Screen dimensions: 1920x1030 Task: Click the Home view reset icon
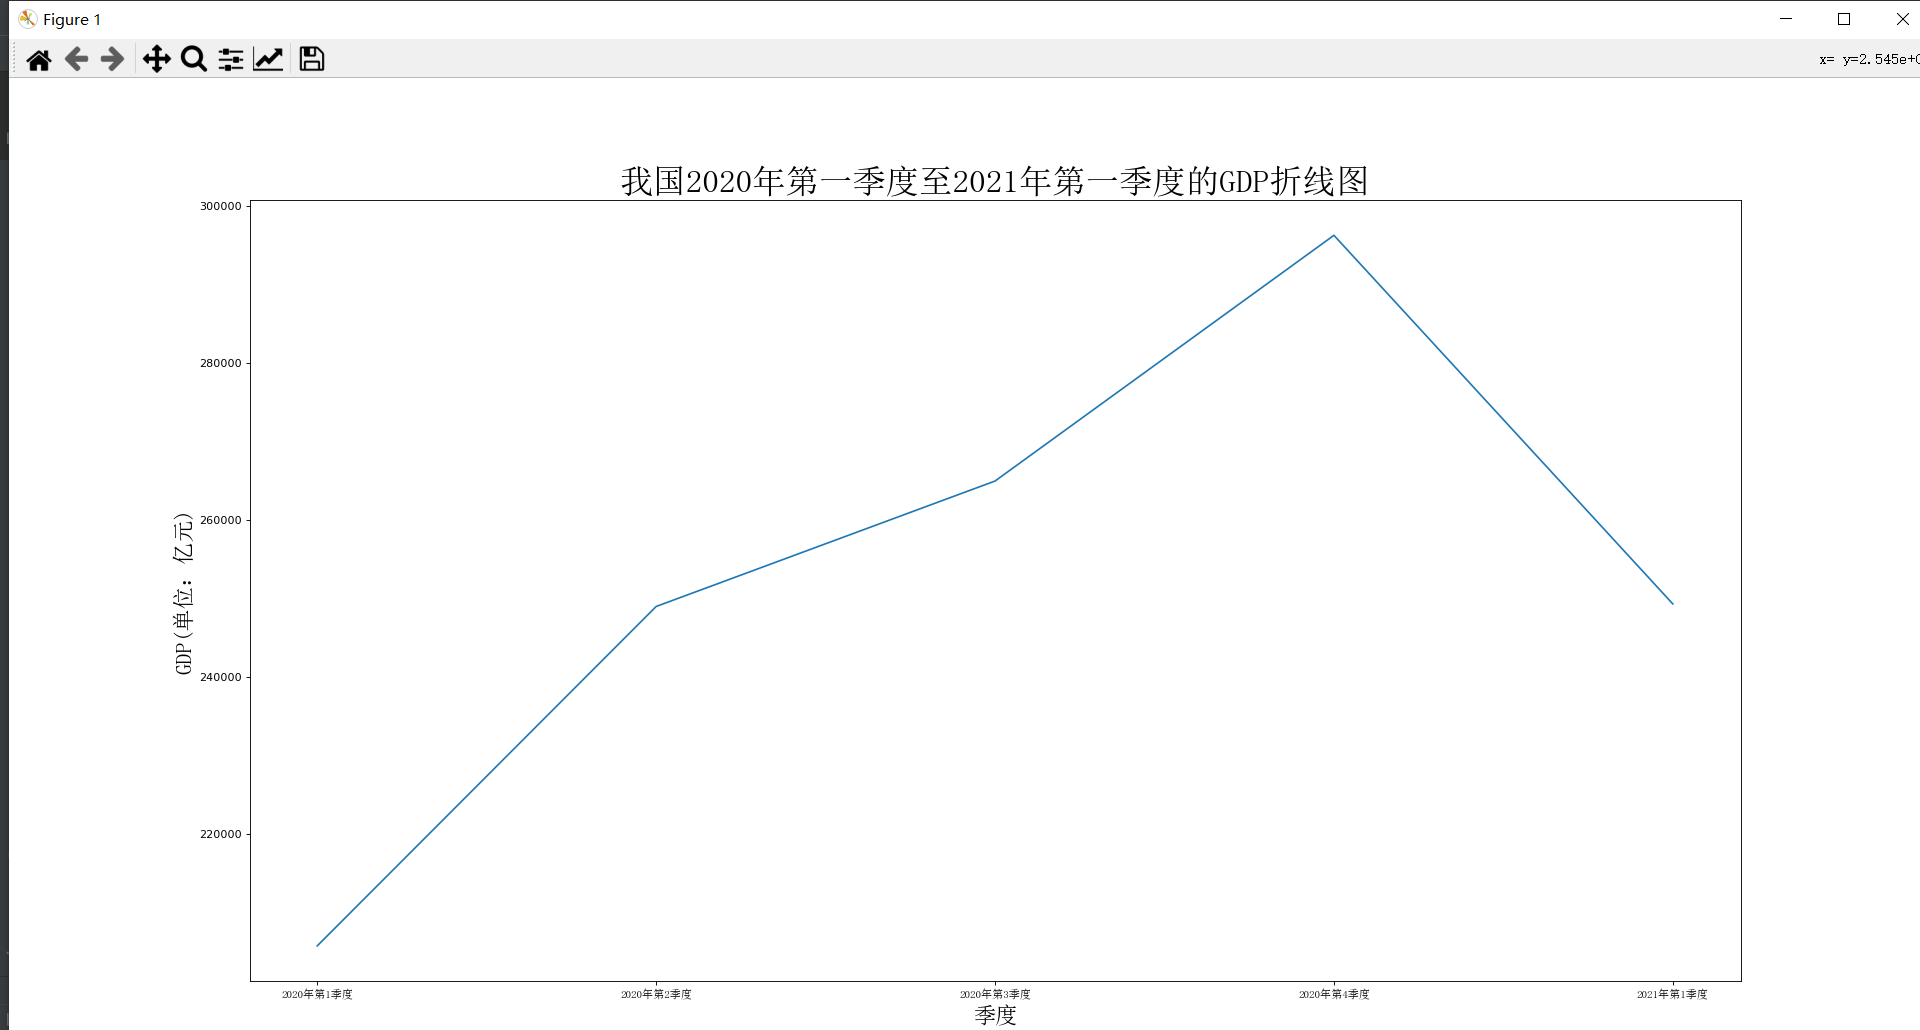point(38,59)
